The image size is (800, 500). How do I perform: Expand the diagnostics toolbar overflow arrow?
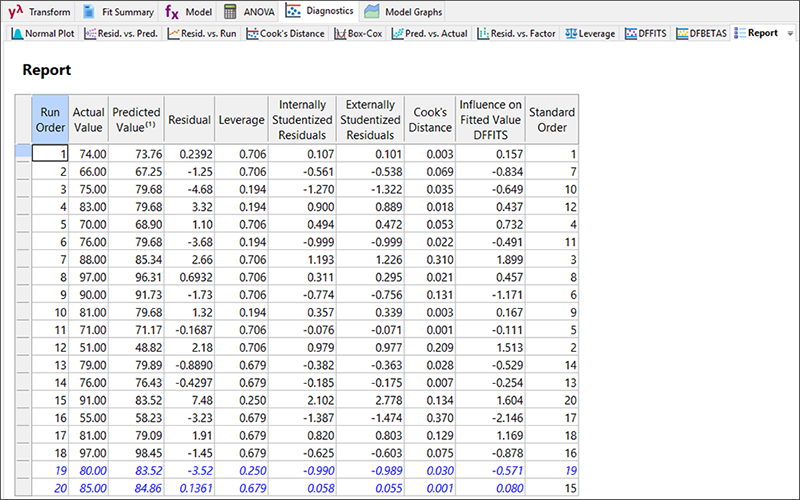790,33
